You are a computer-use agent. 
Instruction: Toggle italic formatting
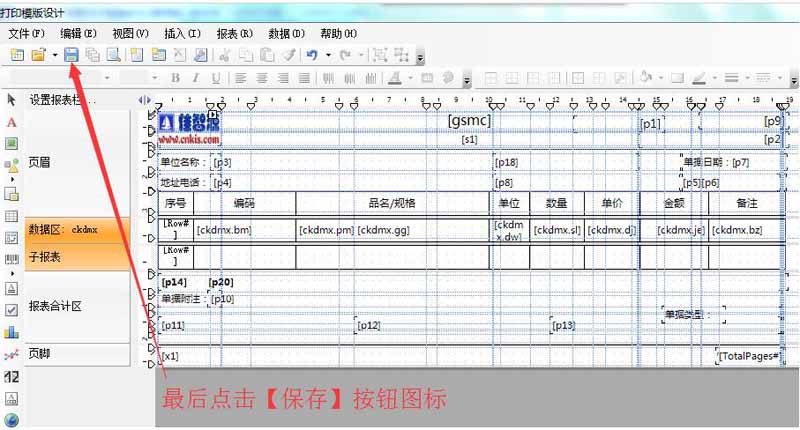(195, 78)
